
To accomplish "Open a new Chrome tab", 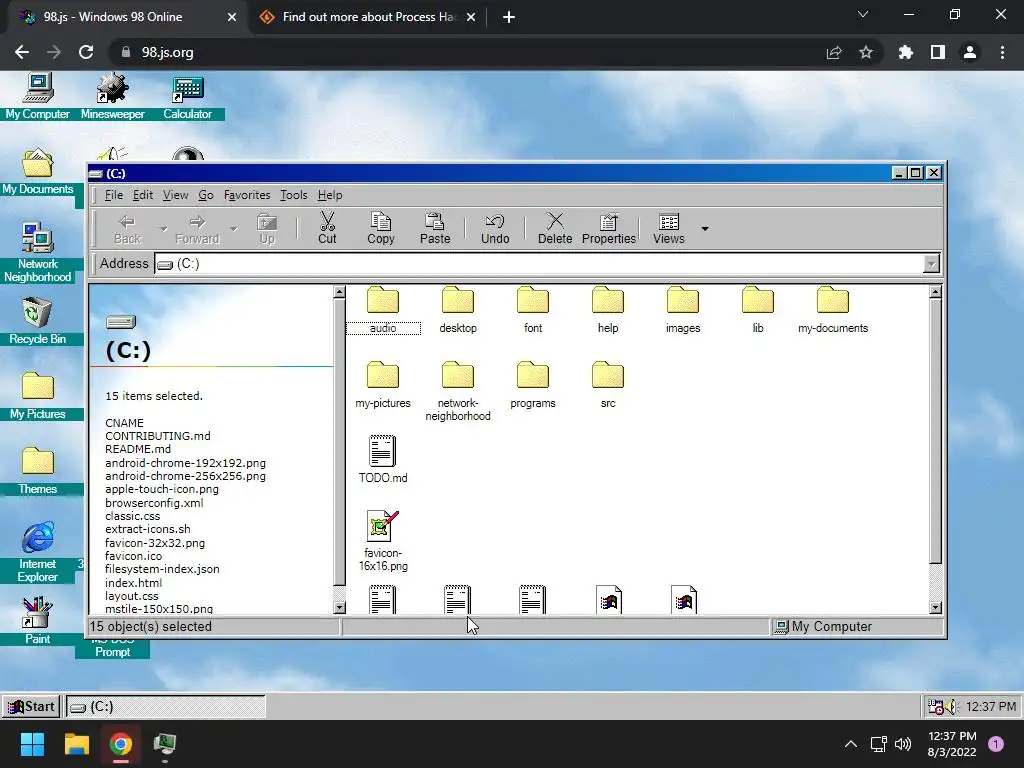I will tap(509, 17).
